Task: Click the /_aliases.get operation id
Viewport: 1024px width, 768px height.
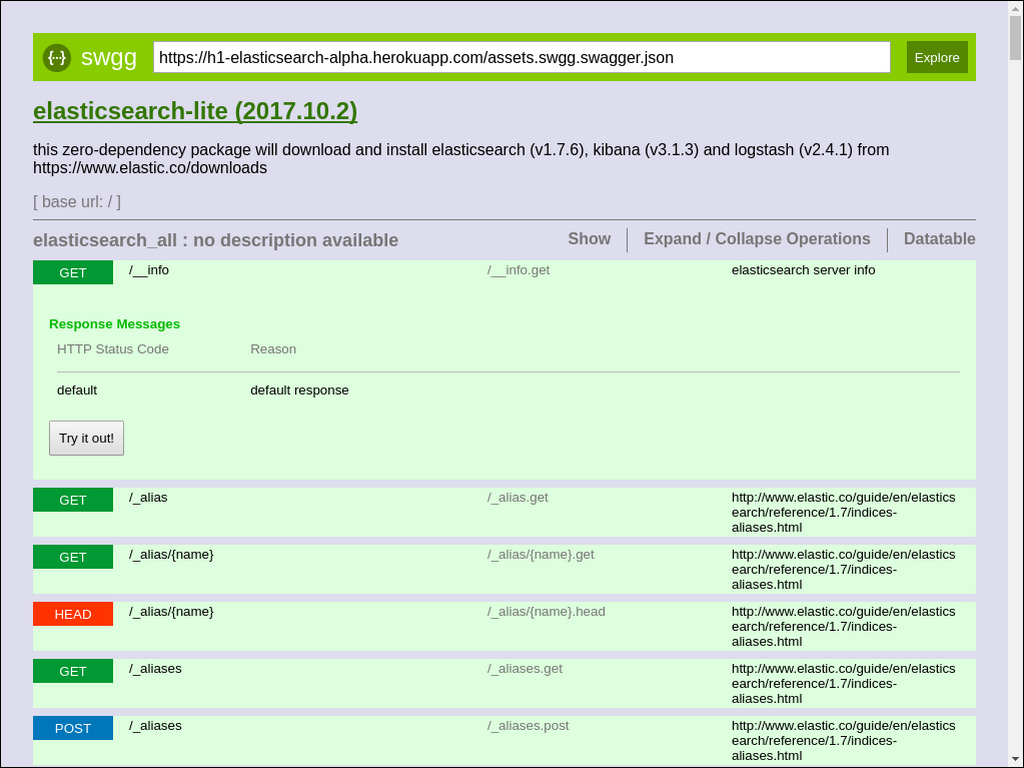Action: tap(524, 669)
